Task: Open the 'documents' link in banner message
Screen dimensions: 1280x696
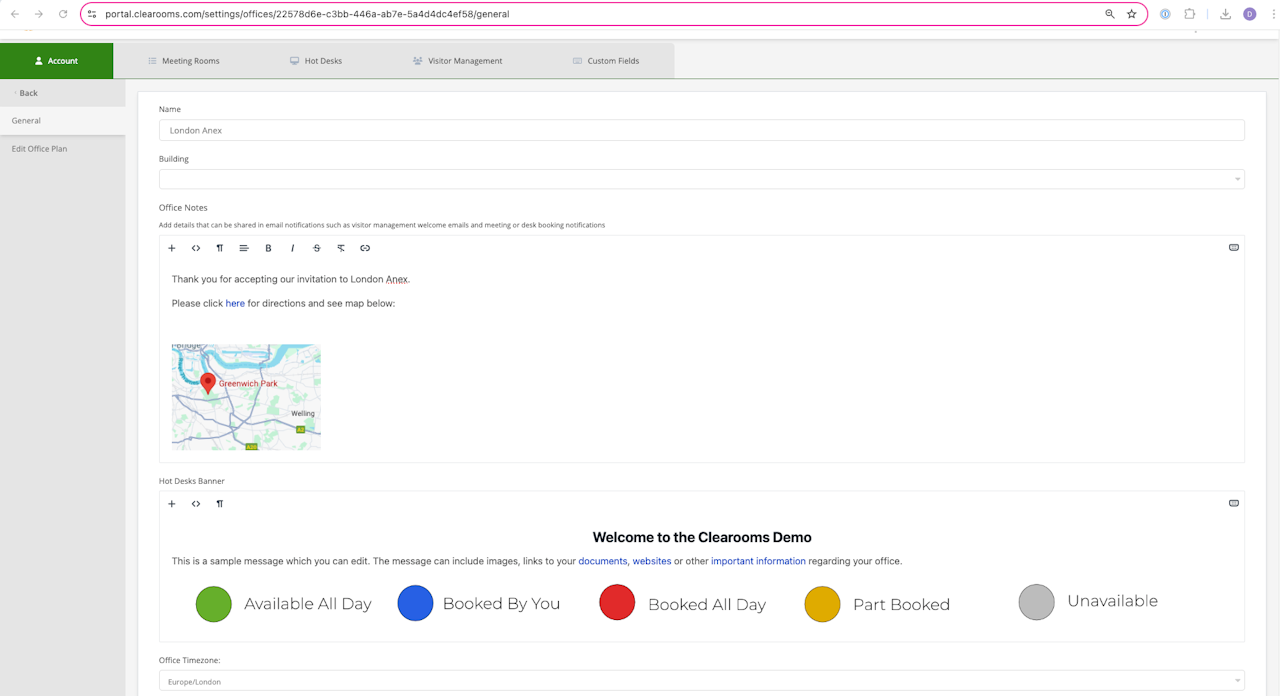Action: click(x=603, y=561)
